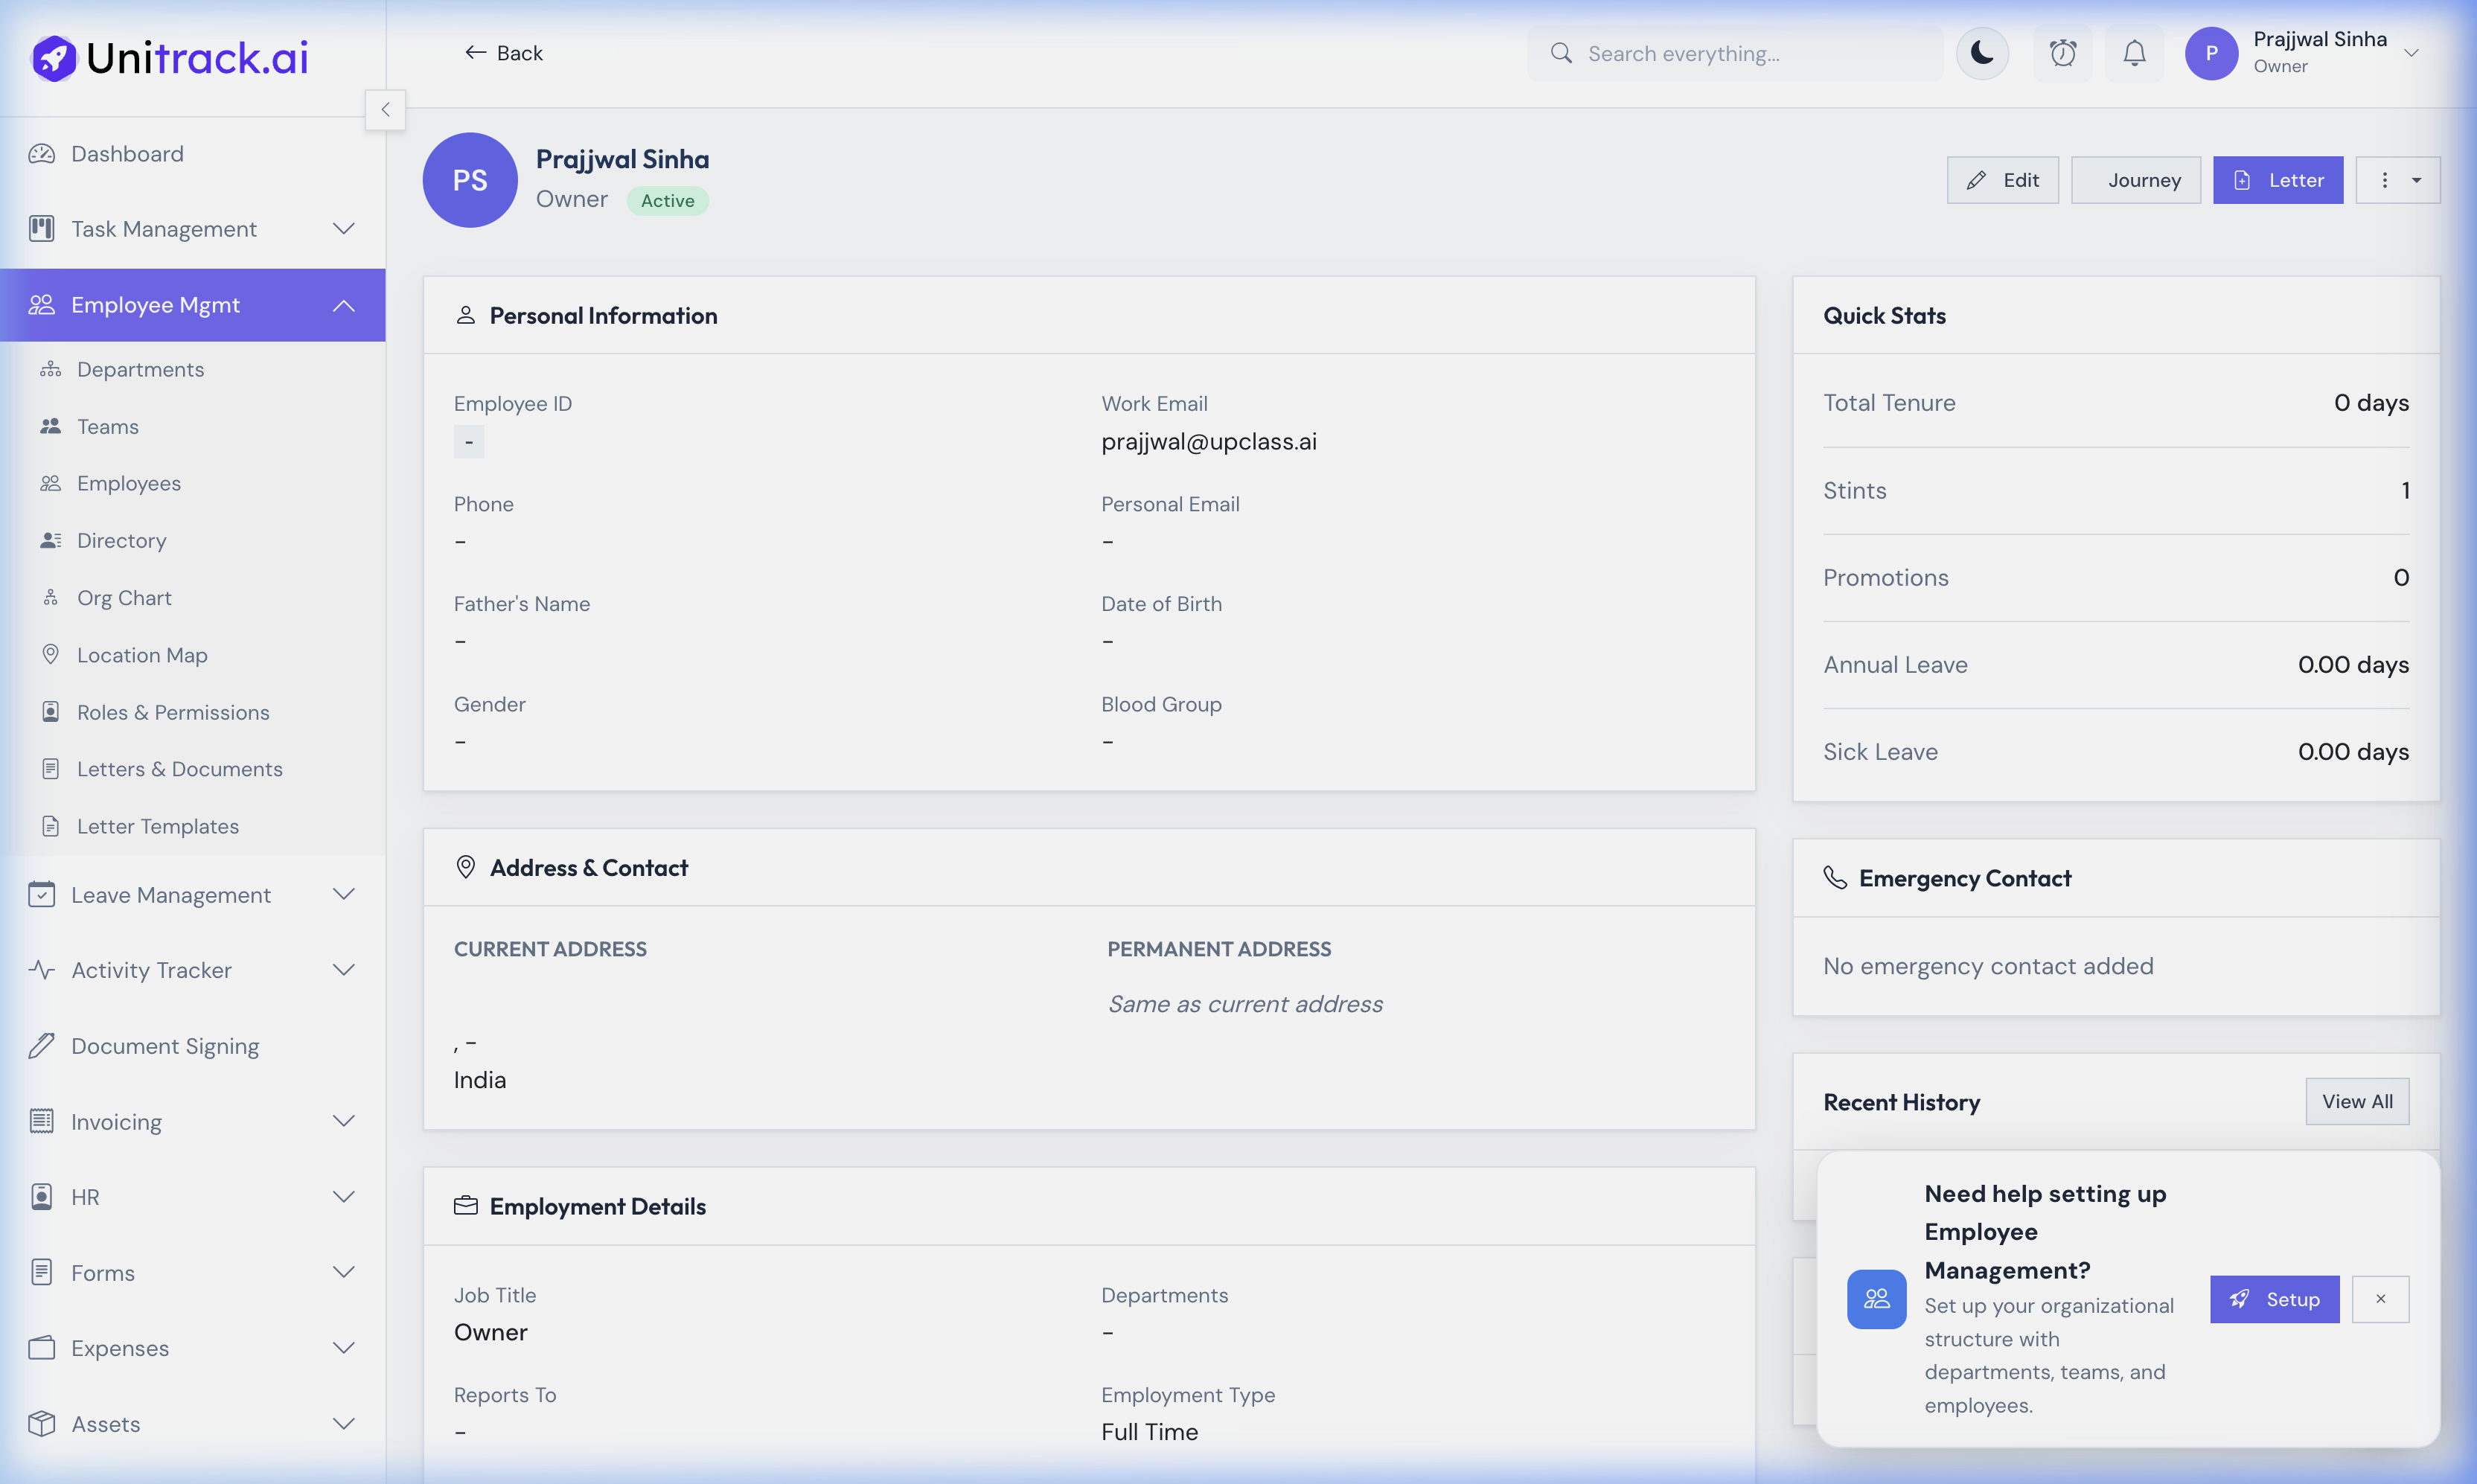Click the Letter button

pyautogui.click(x=2277, y=180)
